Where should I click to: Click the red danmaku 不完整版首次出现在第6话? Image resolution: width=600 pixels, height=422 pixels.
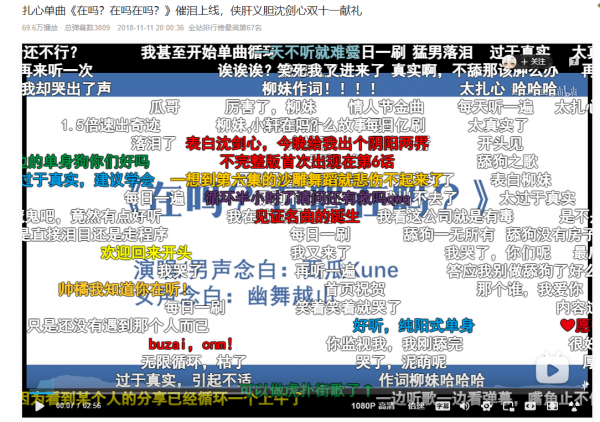[x=307, y=162]
